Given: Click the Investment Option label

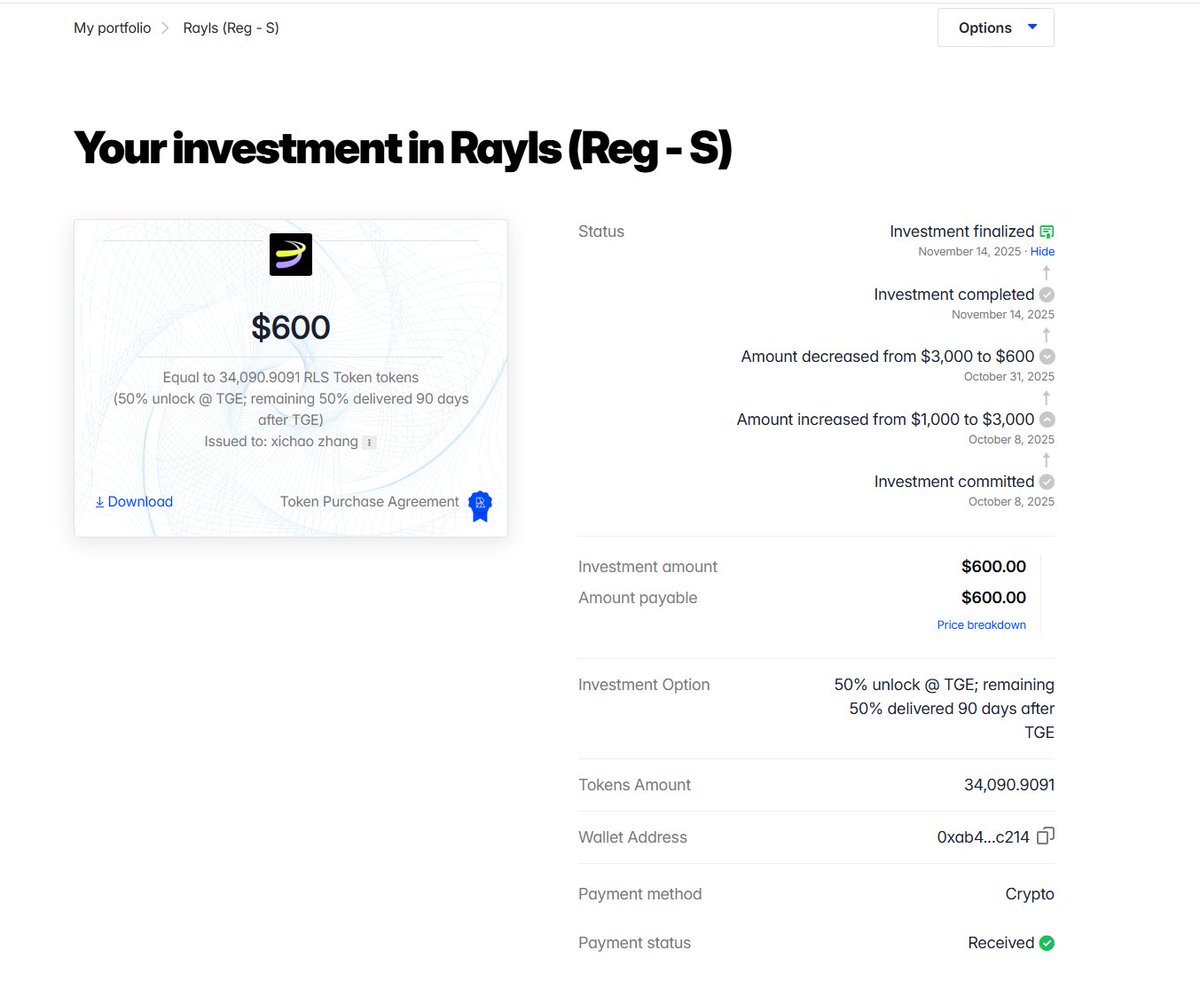Looking at the screenshot, I should pos(644,685).
